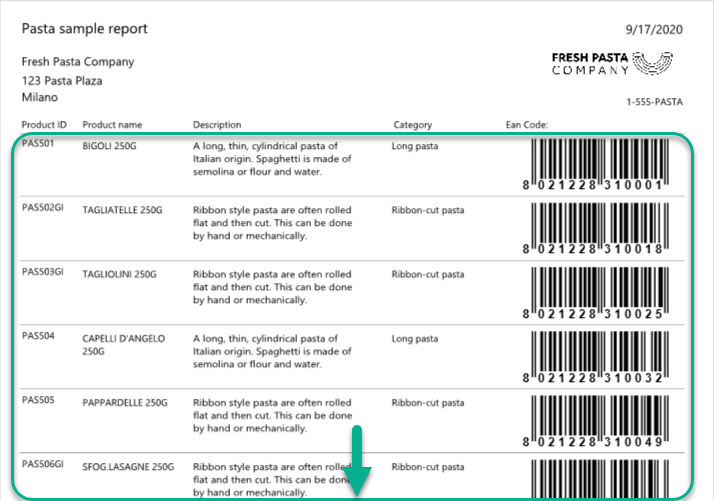Click the Product name column header
The image size is (714, 501).
112,125
